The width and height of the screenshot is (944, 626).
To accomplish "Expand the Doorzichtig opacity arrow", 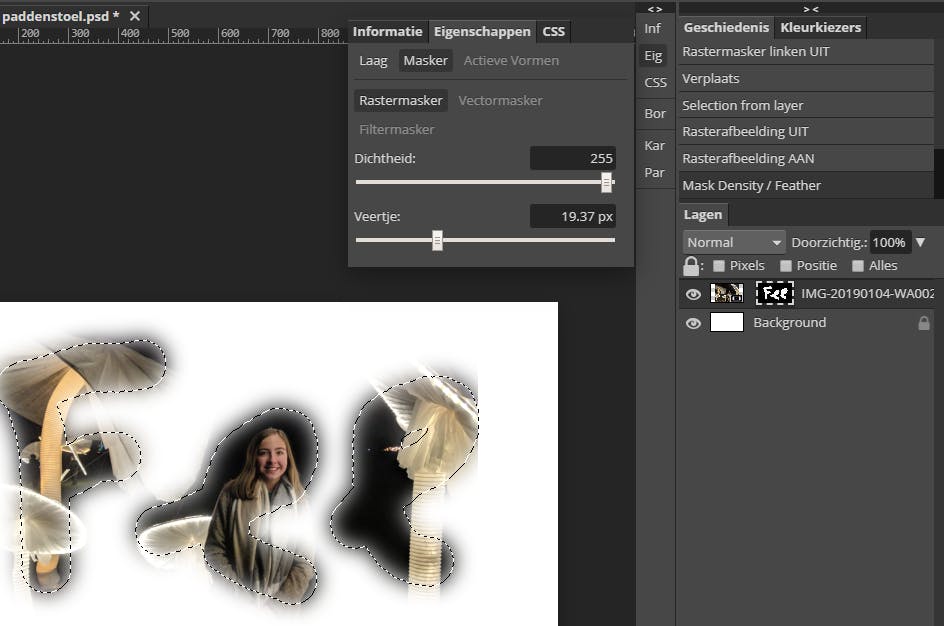I will (920, 242).
